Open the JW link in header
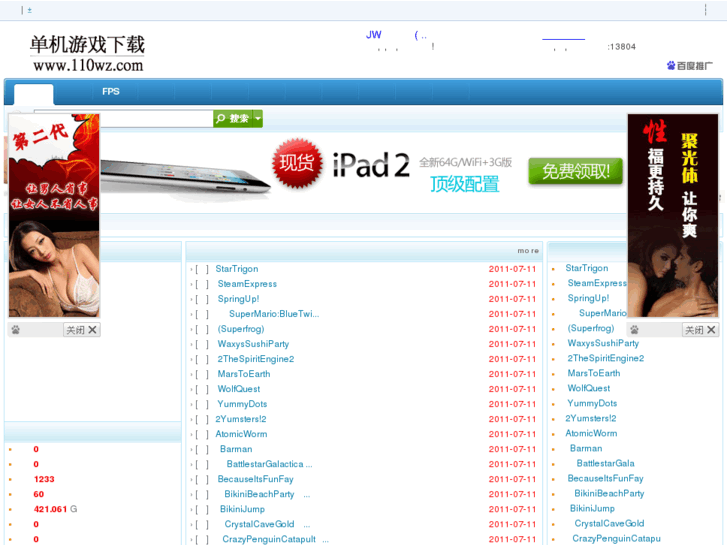This screenshot has height=545, width=727. coord(374,35)
